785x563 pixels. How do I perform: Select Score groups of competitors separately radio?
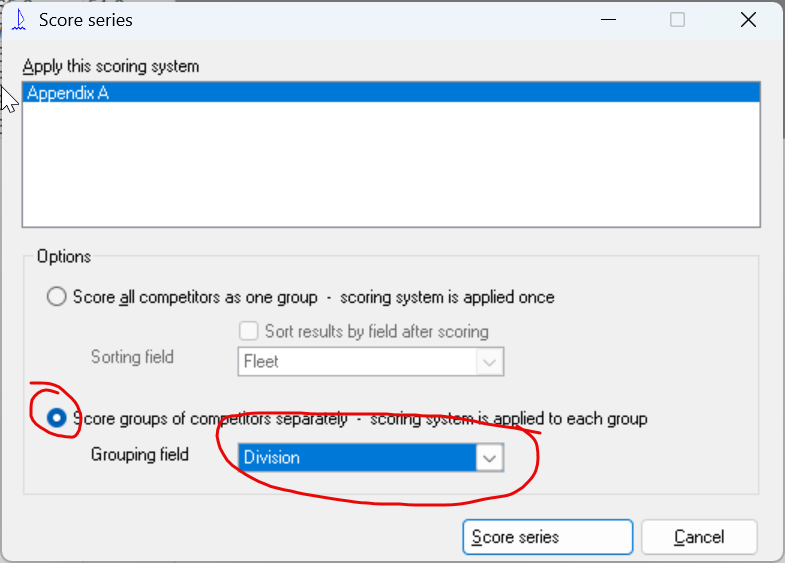pos(58,419)
